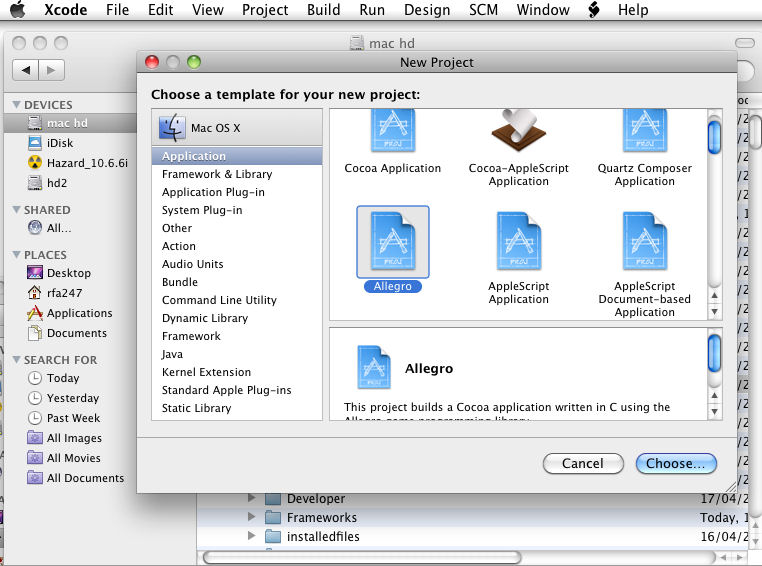The image size is (762, 566).
Task: Click Finder toolbar toggle pill button
Action: pos(744,43)
